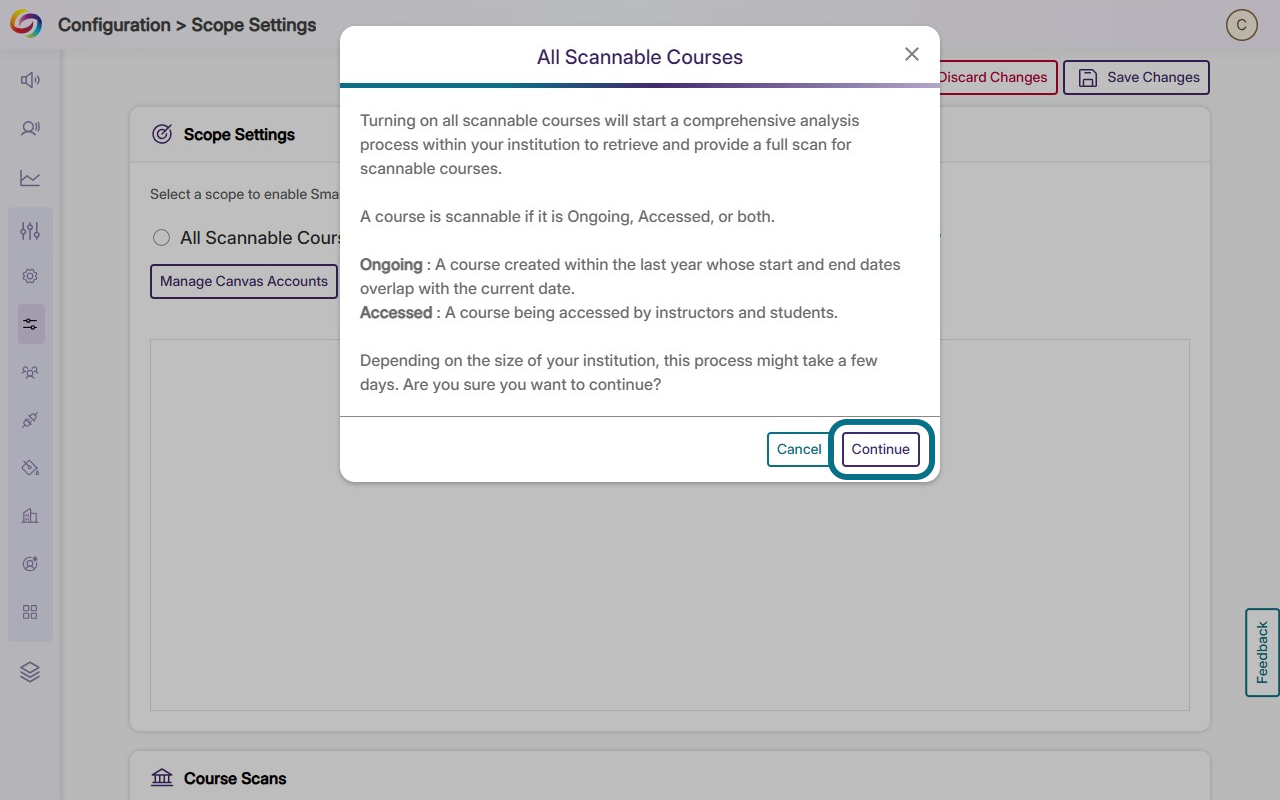Viewport: 1280px width, 800px height.
Task: Select the horizontal sliders scope settings icon
Action: pos(31,324)
